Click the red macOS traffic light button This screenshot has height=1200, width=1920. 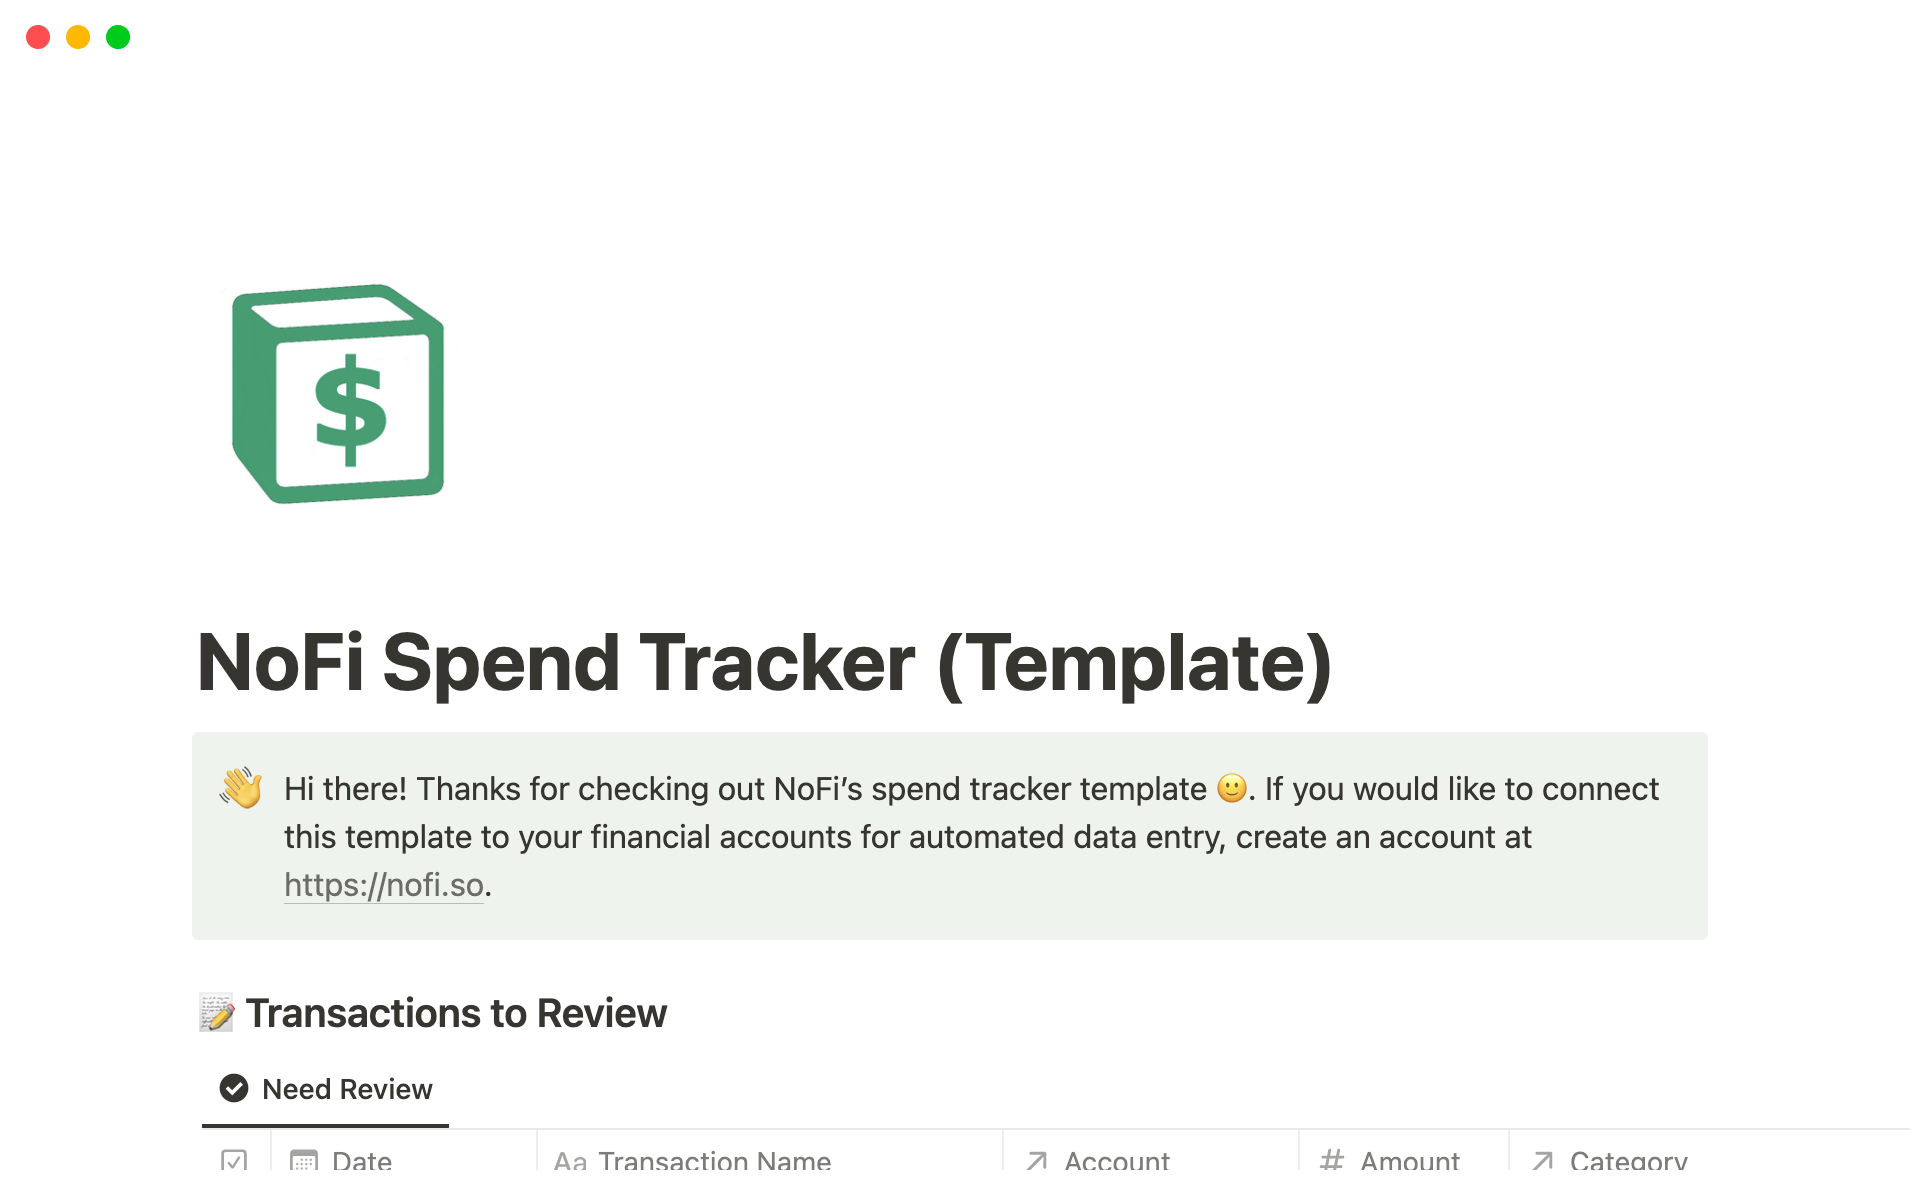coord(39,39)
